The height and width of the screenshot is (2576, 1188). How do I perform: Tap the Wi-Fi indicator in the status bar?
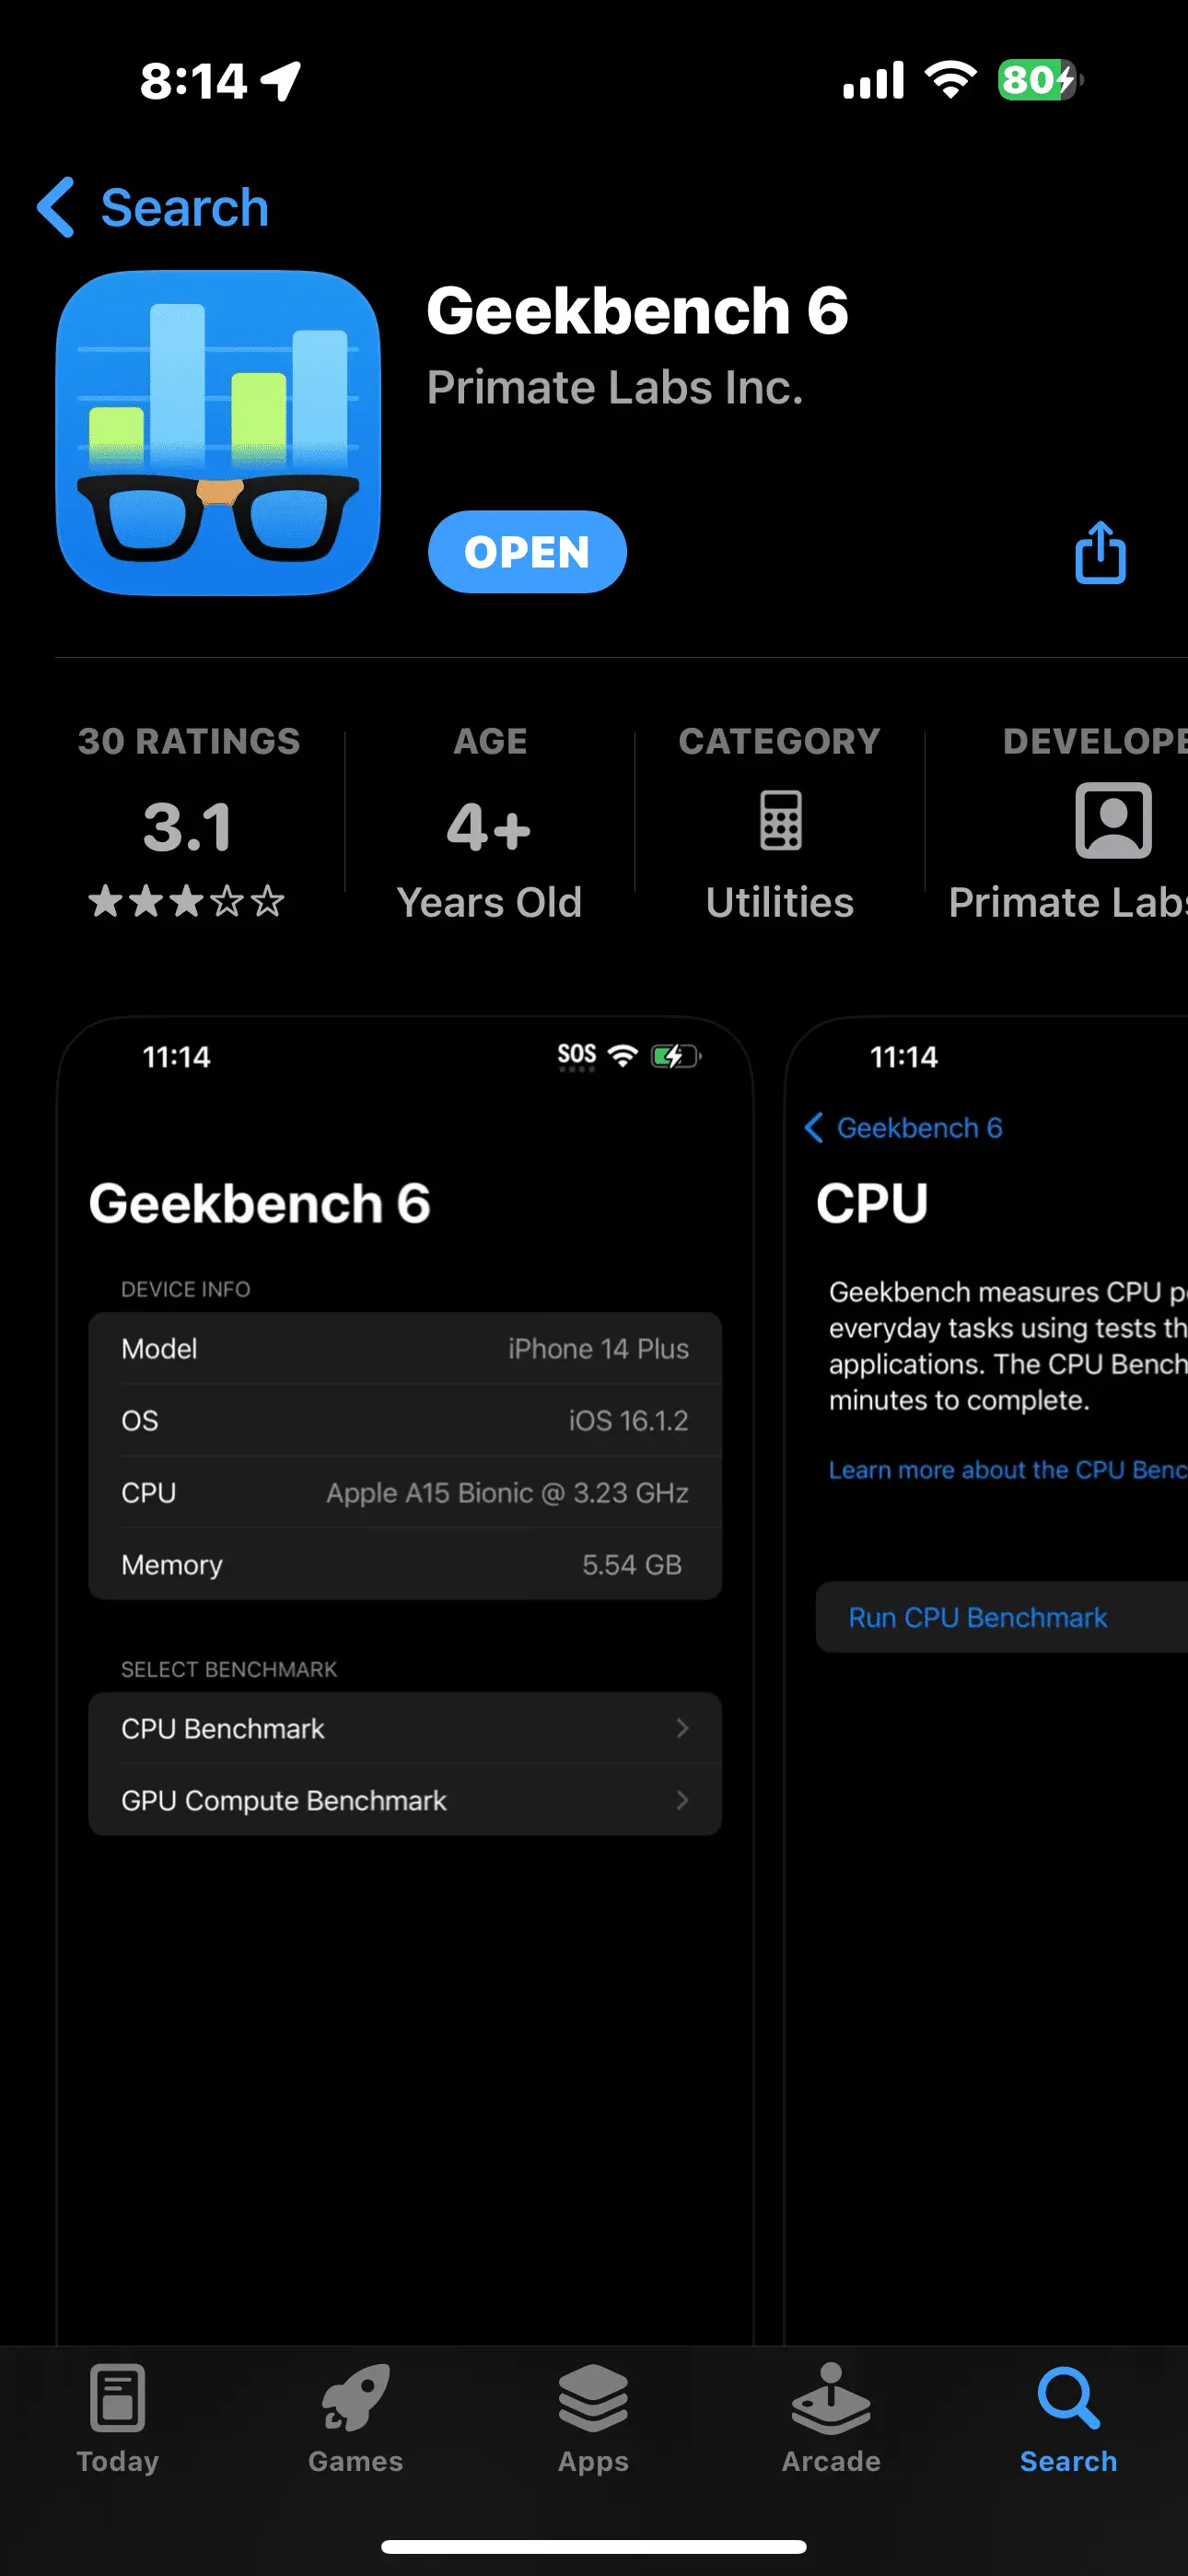[x=950, y=80]
